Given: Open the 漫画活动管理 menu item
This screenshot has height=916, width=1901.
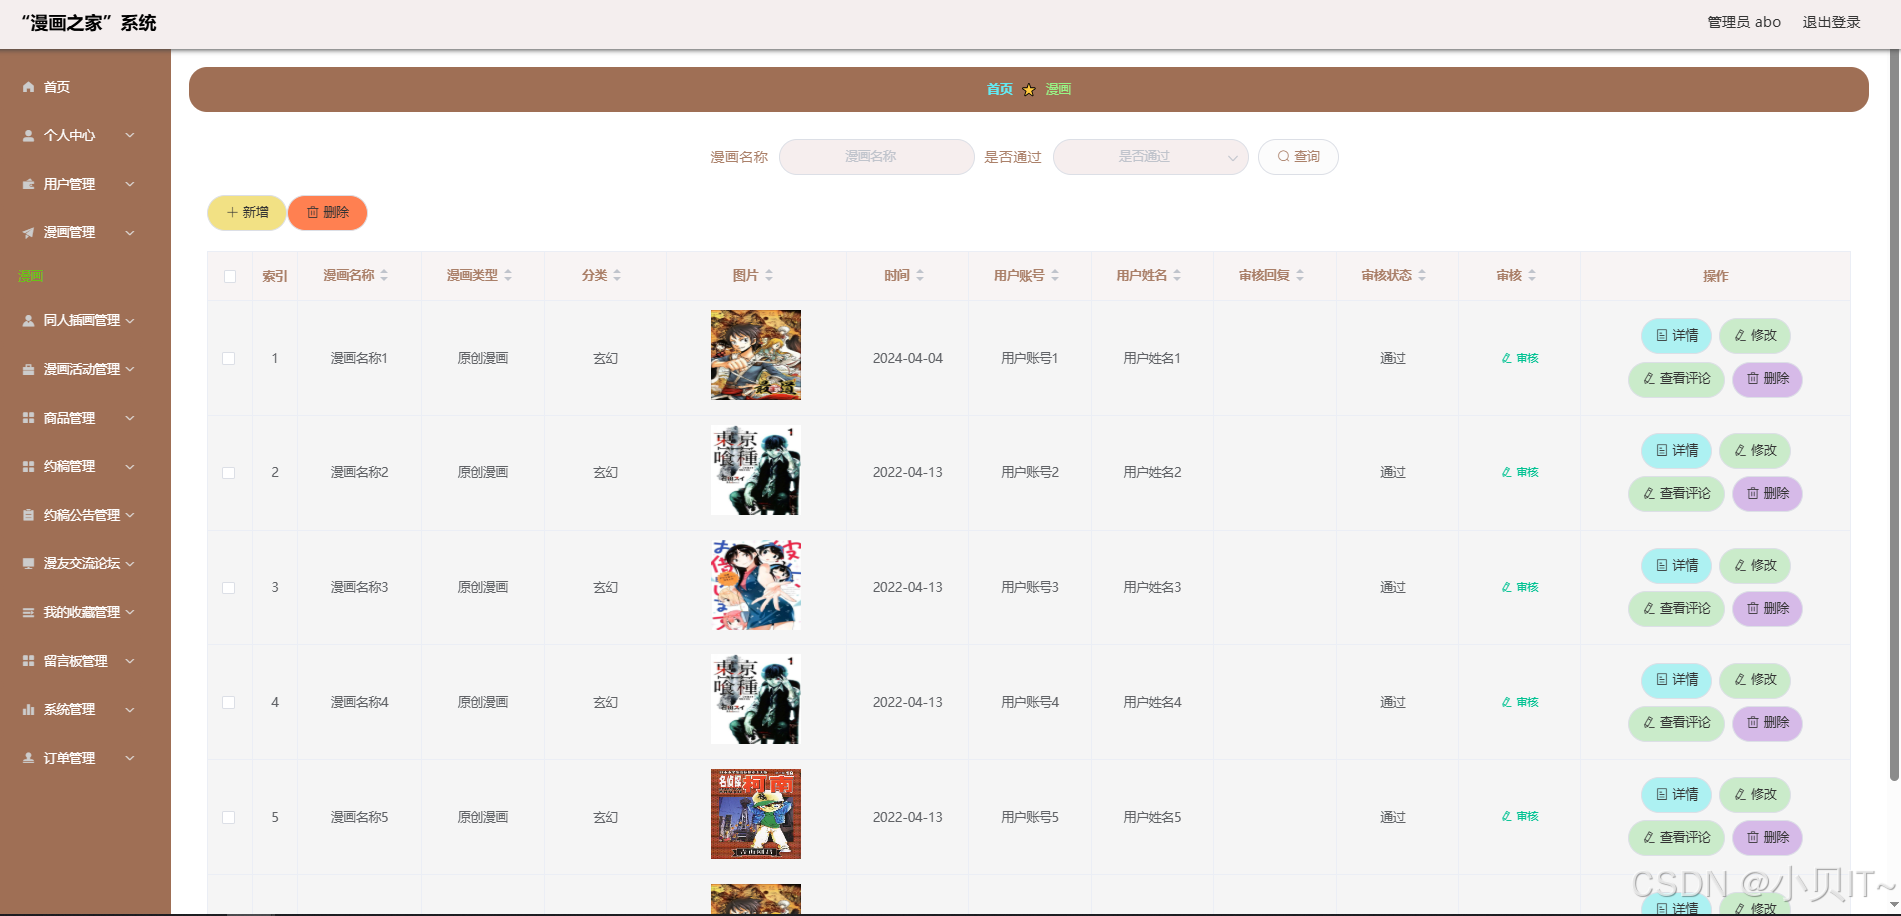Looking at the screenshot, I should click(x=85, y=370).
